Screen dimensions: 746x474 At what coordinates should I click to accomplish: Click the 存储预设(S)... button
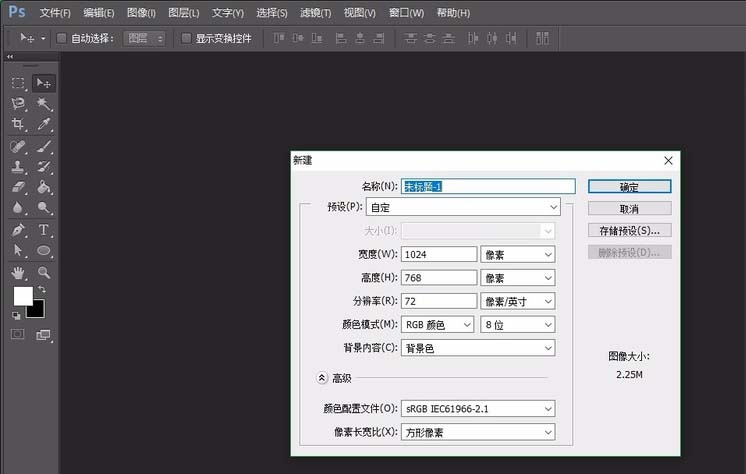pyautogui.click(x=629, y=230)
